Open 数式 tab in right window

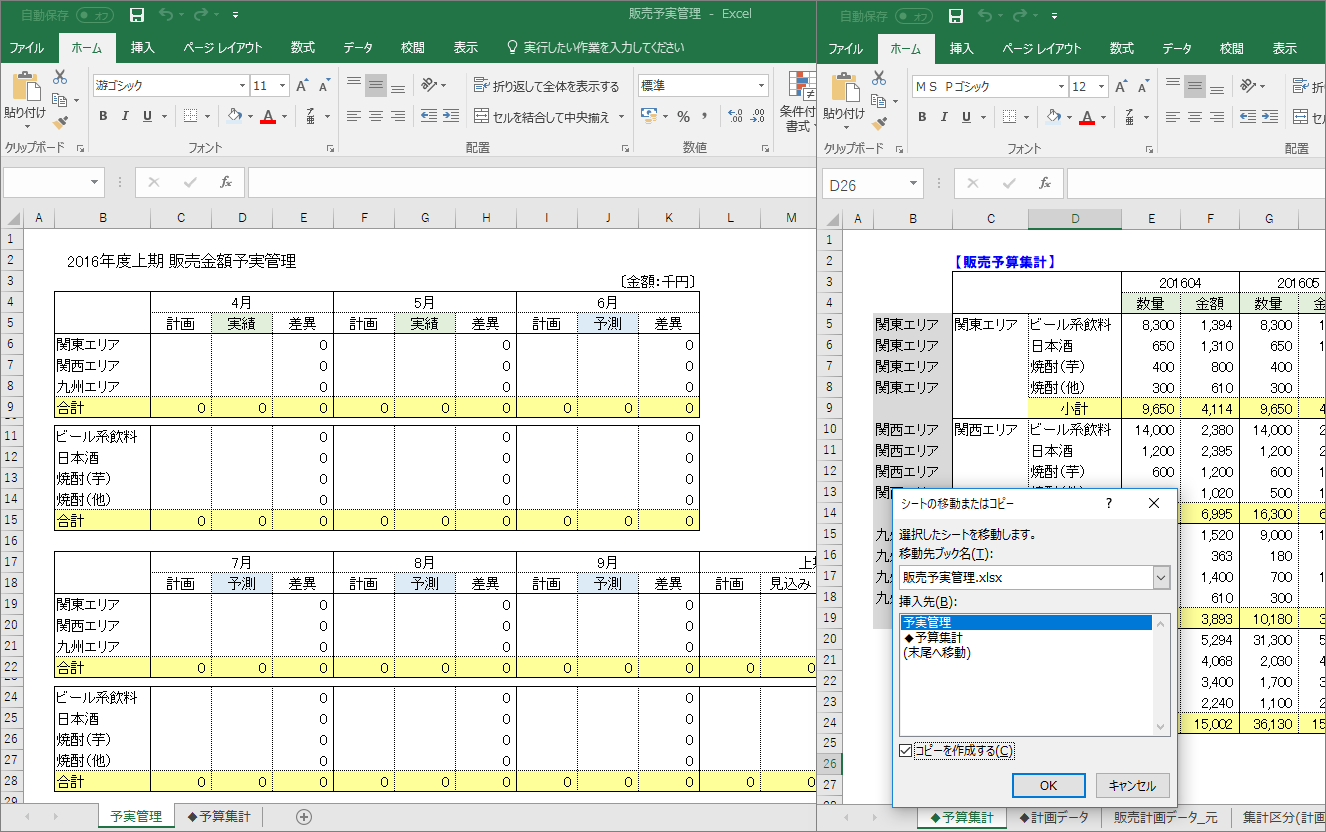click(1122, 48)
